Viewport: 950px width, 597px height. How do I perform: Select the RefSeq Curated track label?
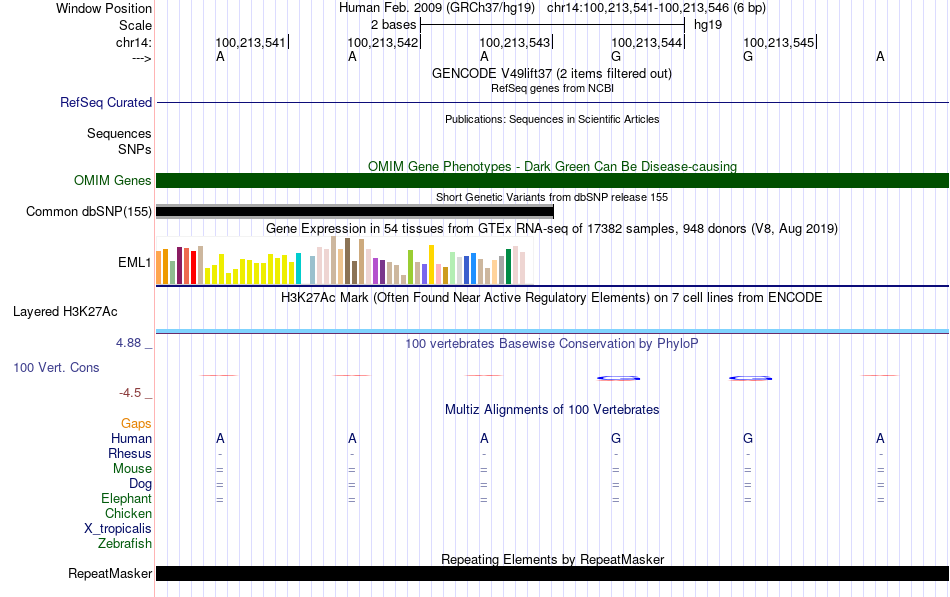point(106,102)
